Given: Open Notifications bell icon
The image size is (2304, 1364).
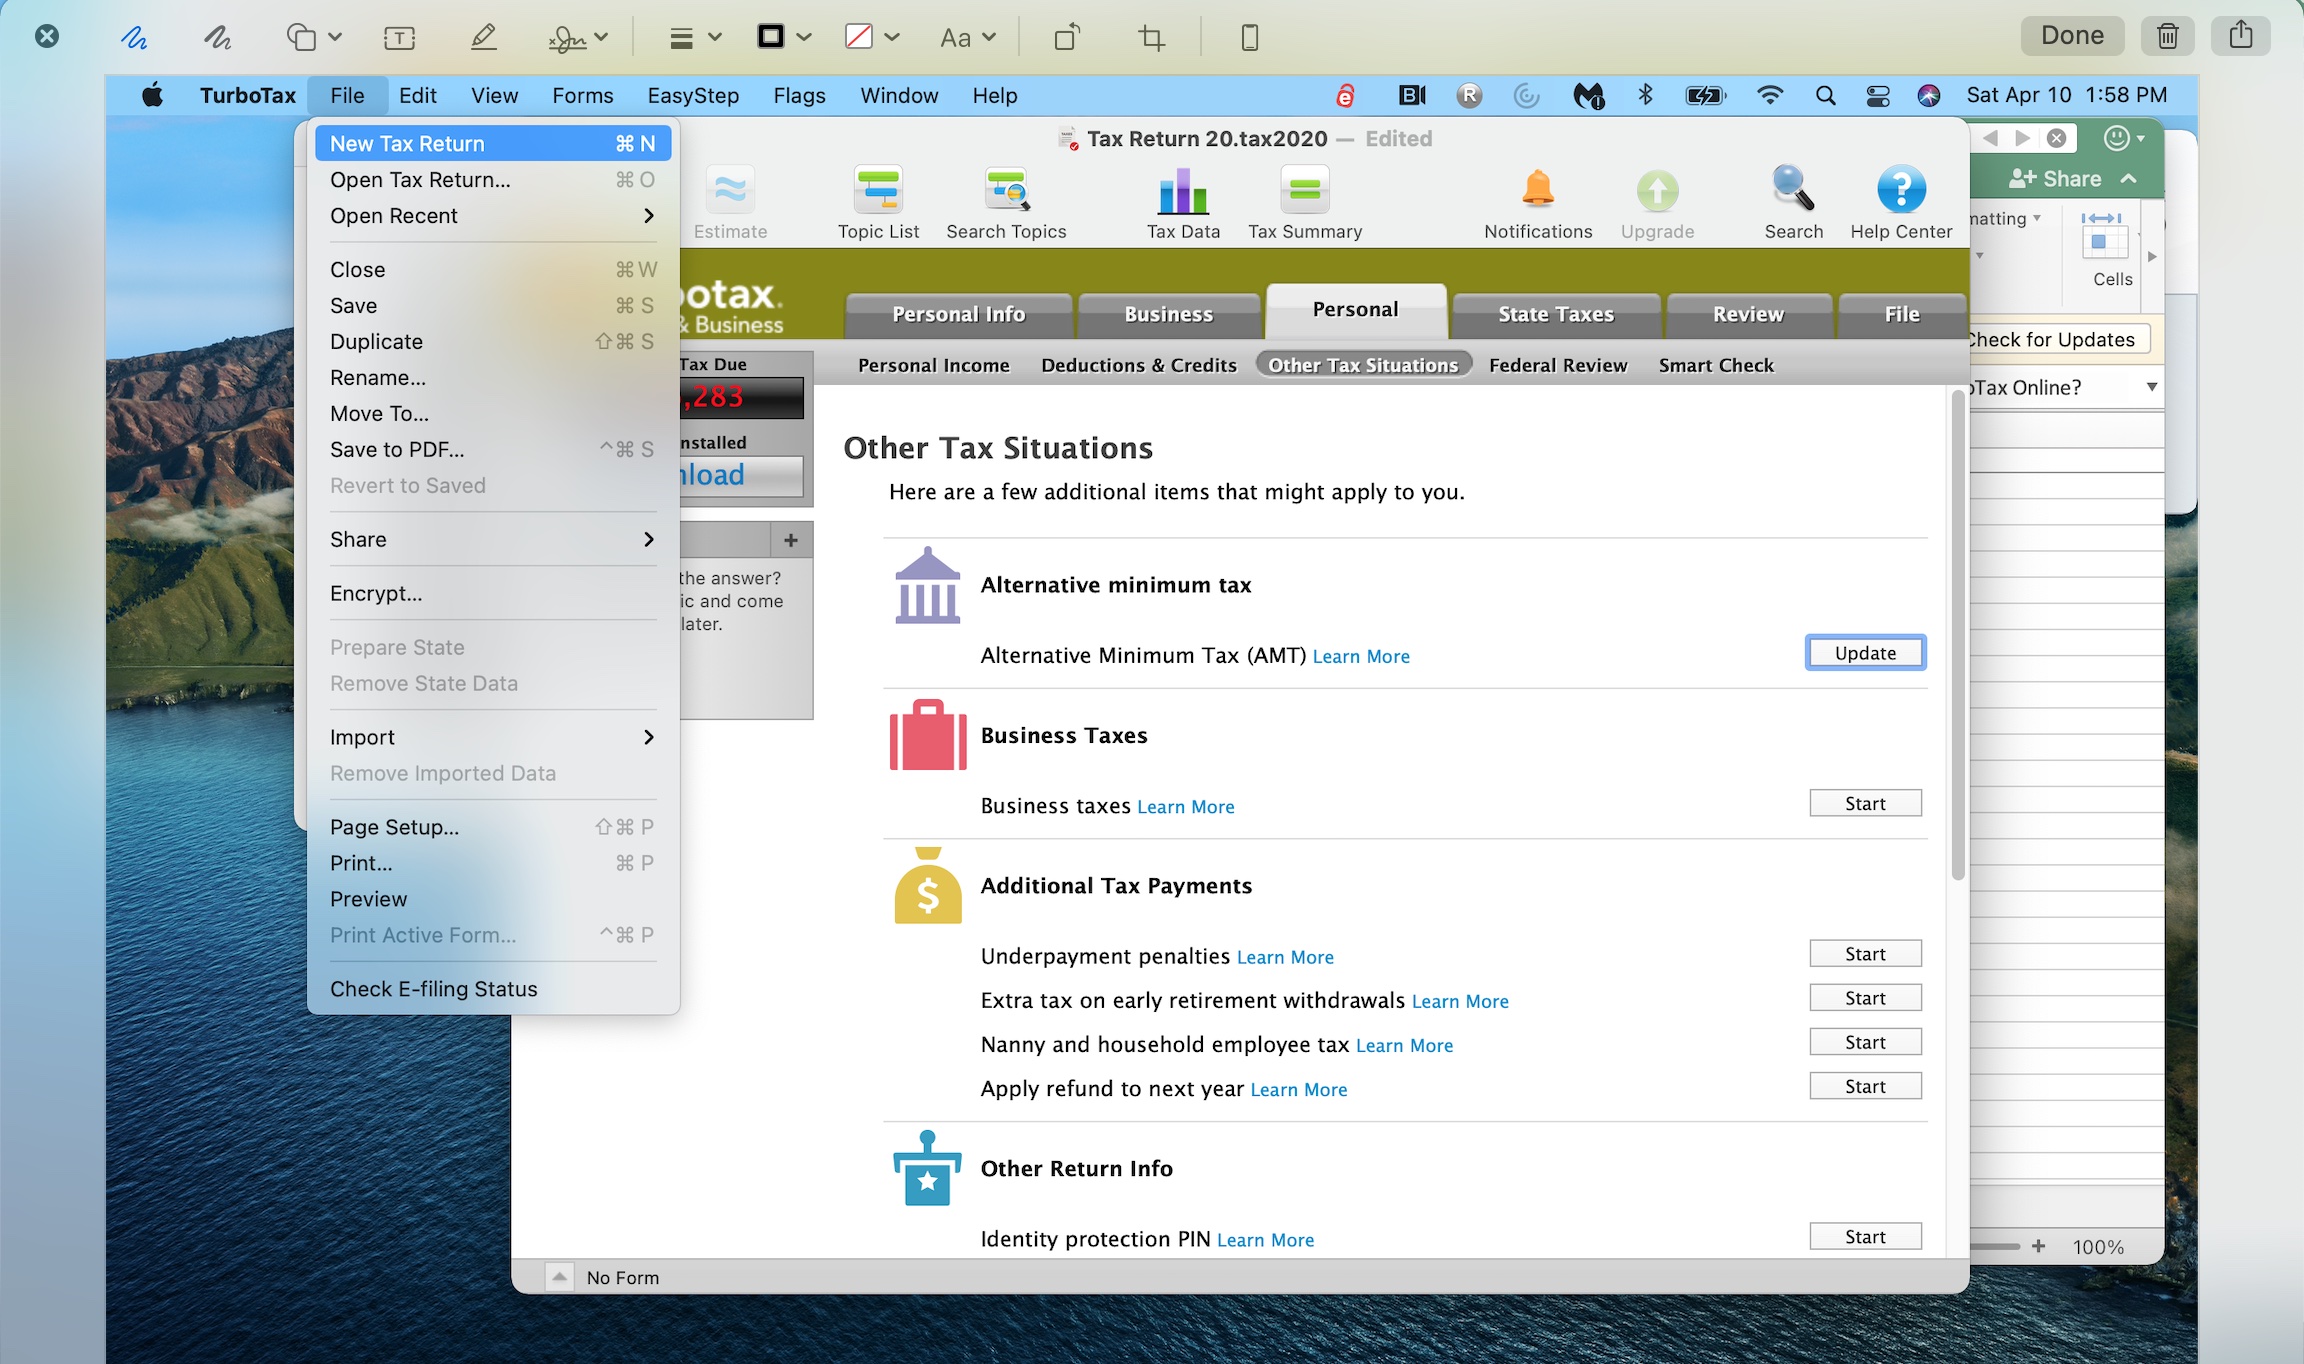Looking at the screenshot, I should pyautogui.click(x=1538, y=204).
